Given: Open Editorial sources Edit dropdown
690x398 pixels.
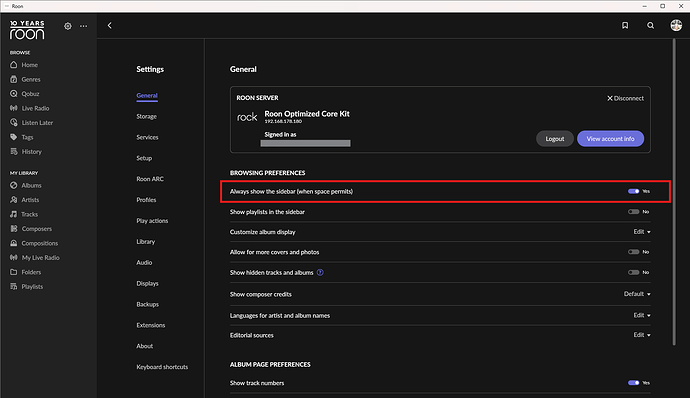Looking at the screenshot, I should coord(642,335).
